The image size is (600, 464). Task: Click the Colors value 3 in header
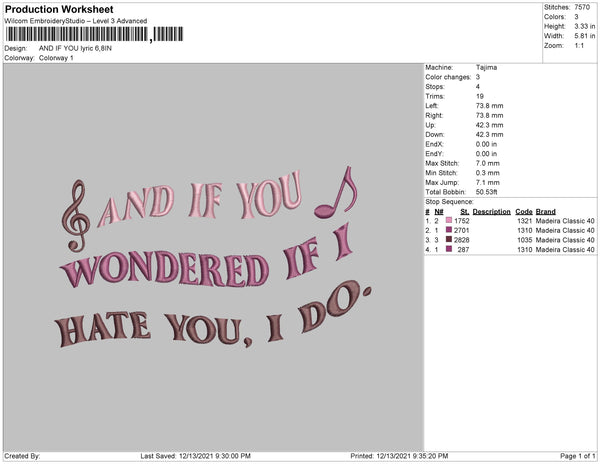576,17
